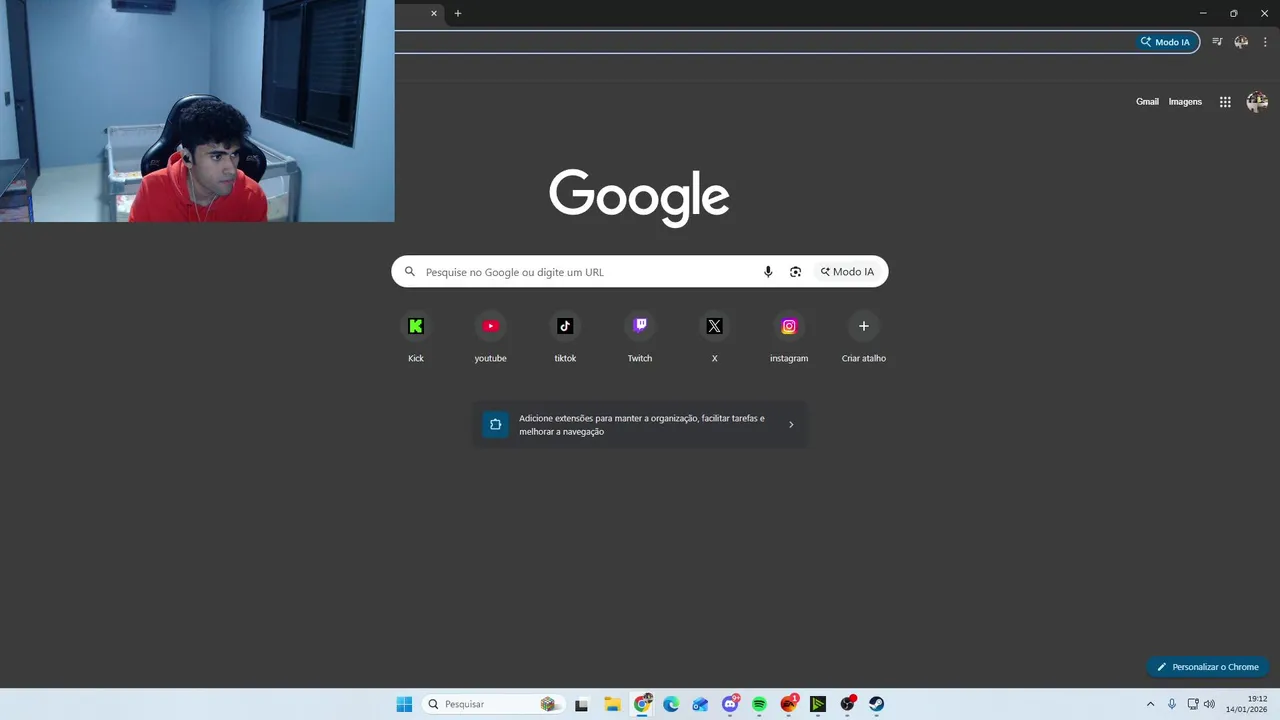
Task: Click the magnifier icon in search box
Action: pos(409,272)
